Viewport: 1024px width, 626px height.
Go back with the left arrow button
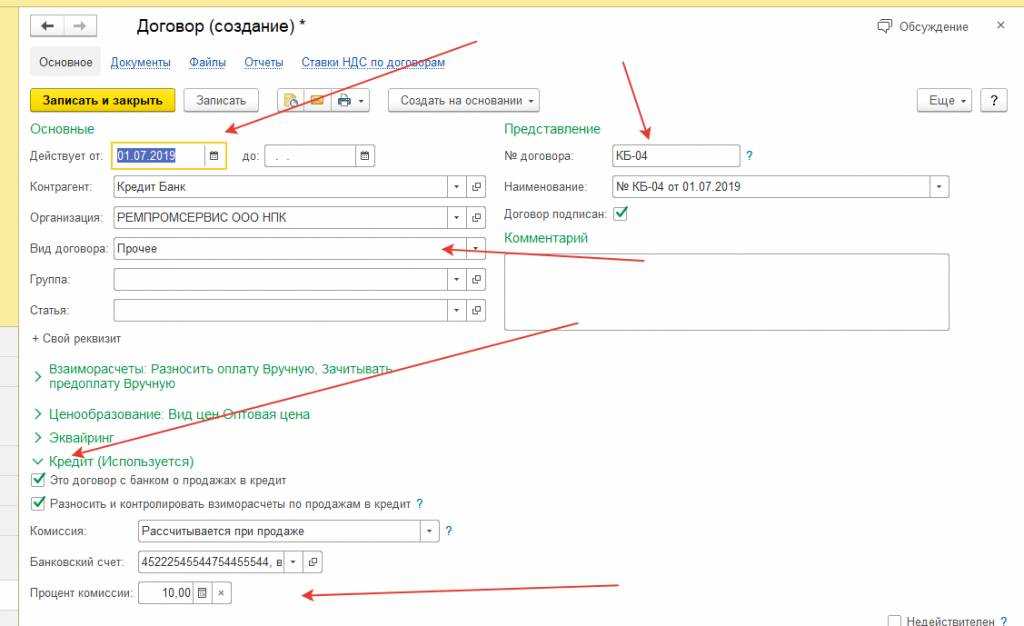[x=47, y=26]
